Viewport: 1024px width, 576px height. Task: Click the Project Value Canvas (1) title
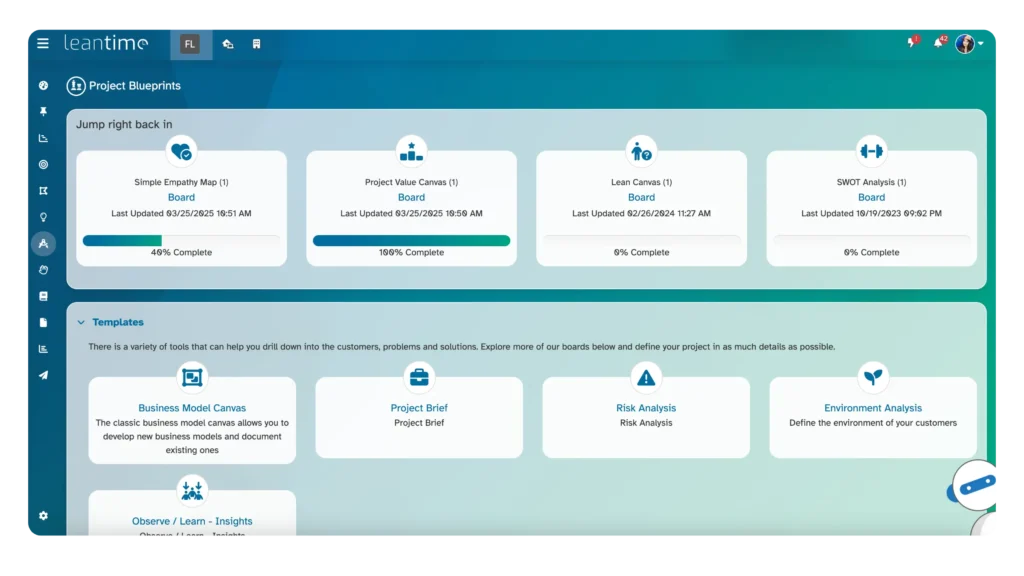tap(411, 182)
